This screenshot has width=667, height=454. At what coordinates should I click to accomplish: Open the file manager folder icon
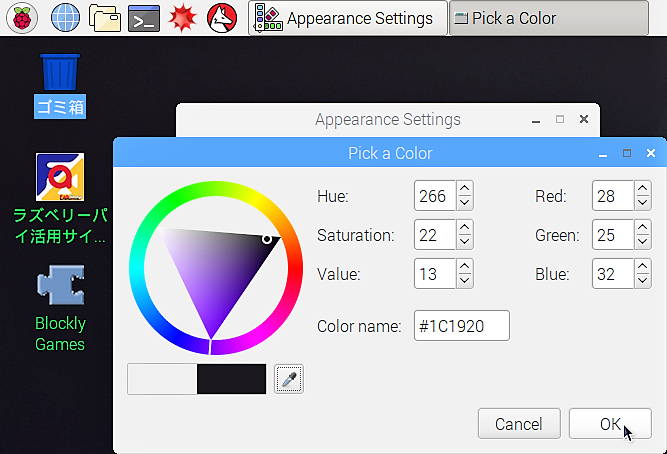(105, 18)
